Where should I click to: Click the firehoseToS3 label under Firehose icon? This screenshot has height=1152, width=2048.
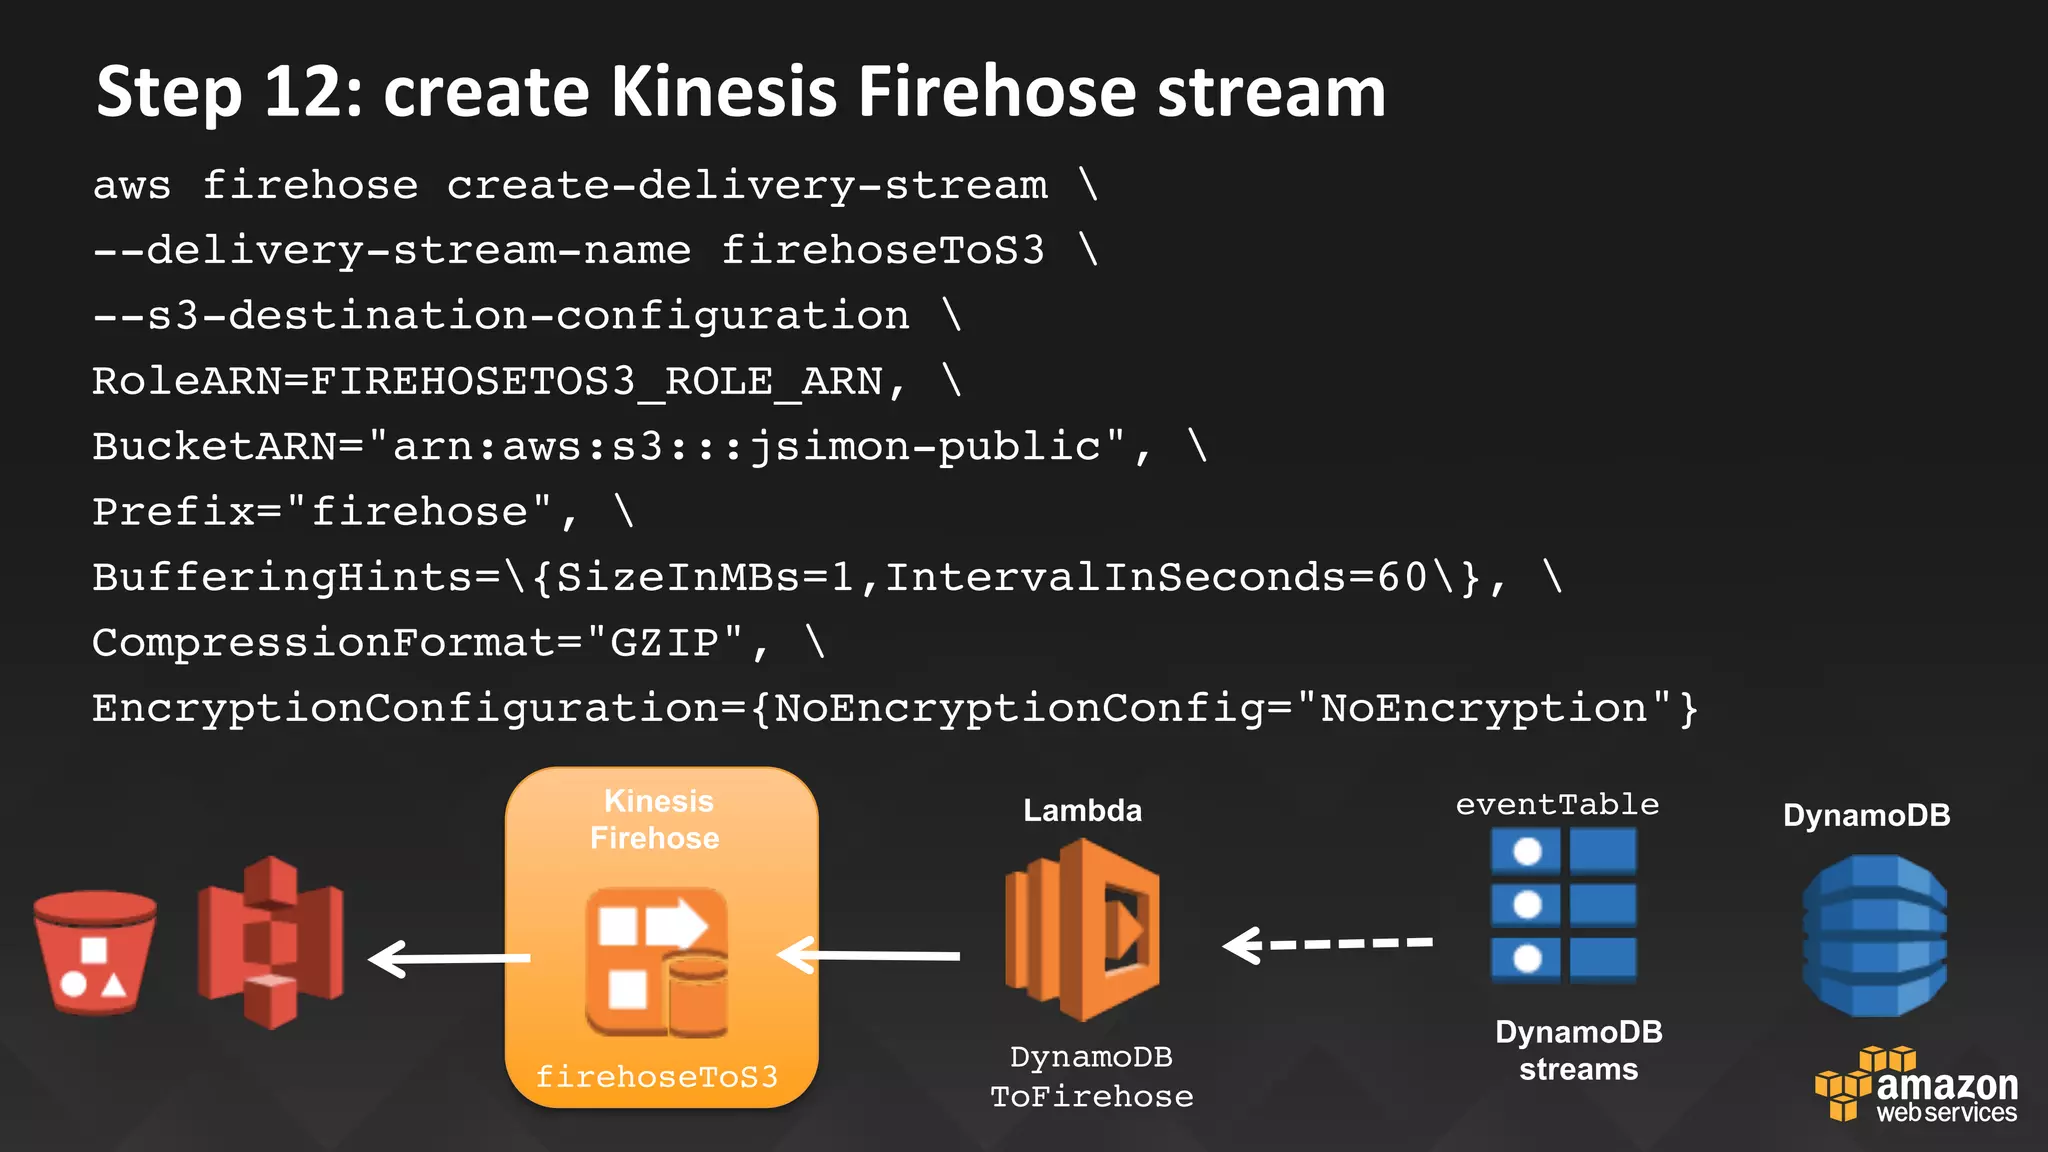pyautogui.click(x=657, y=1077)
